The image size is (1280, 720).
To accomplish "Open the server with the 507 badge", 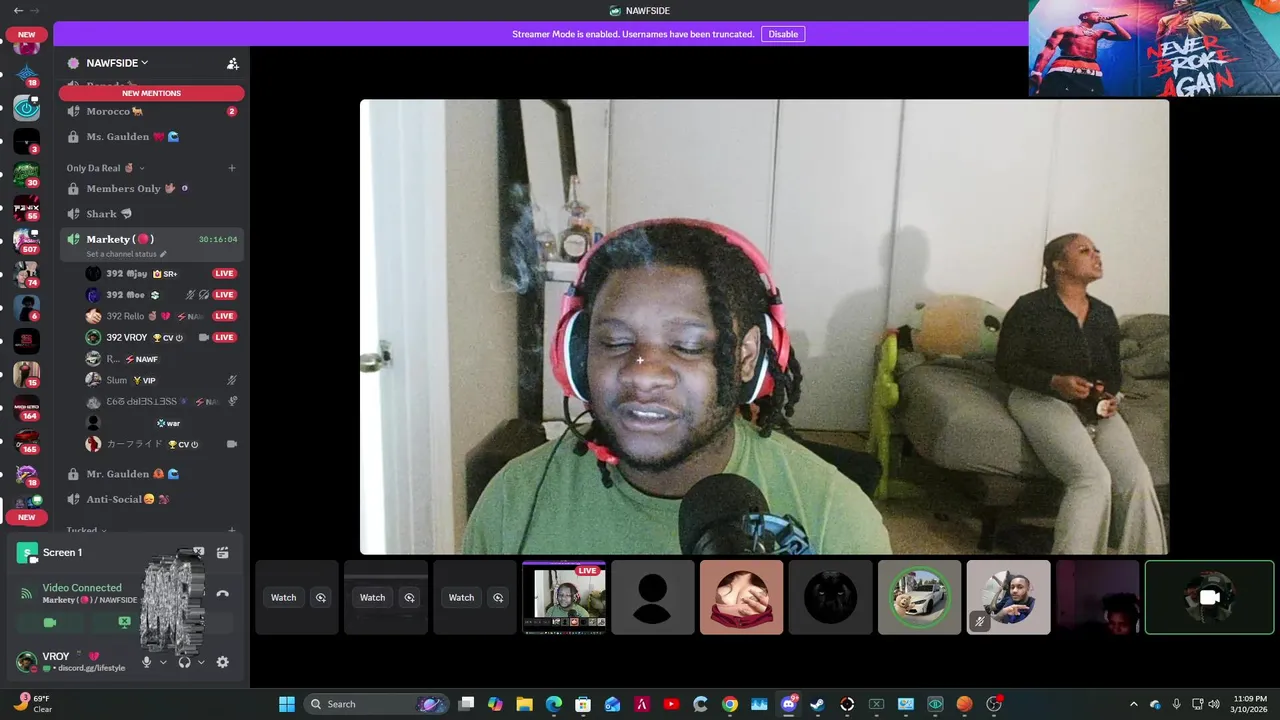I will (x=26, y=240).
